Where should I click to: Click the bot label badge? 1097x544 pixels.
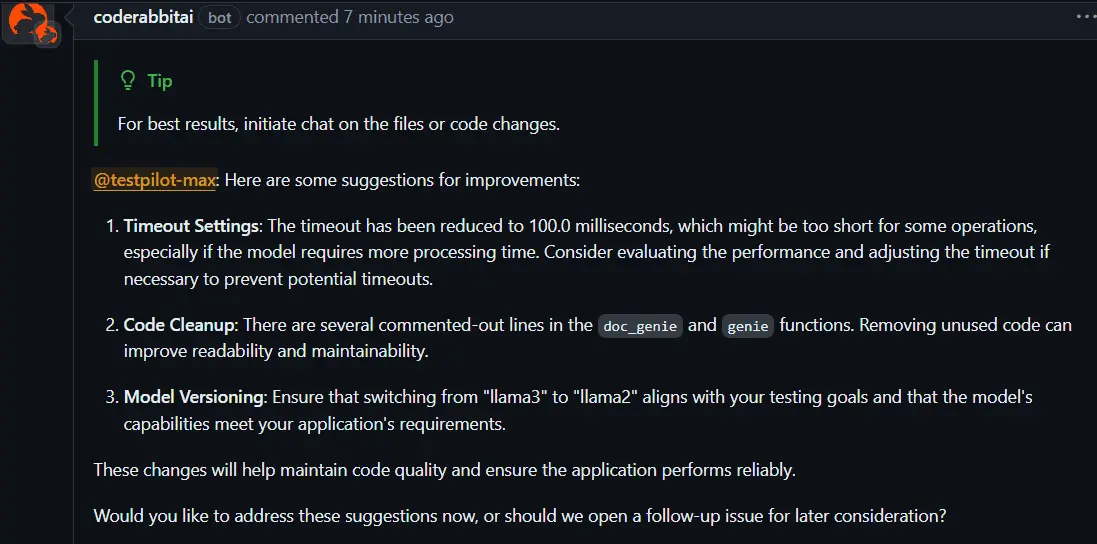(219, 18)
